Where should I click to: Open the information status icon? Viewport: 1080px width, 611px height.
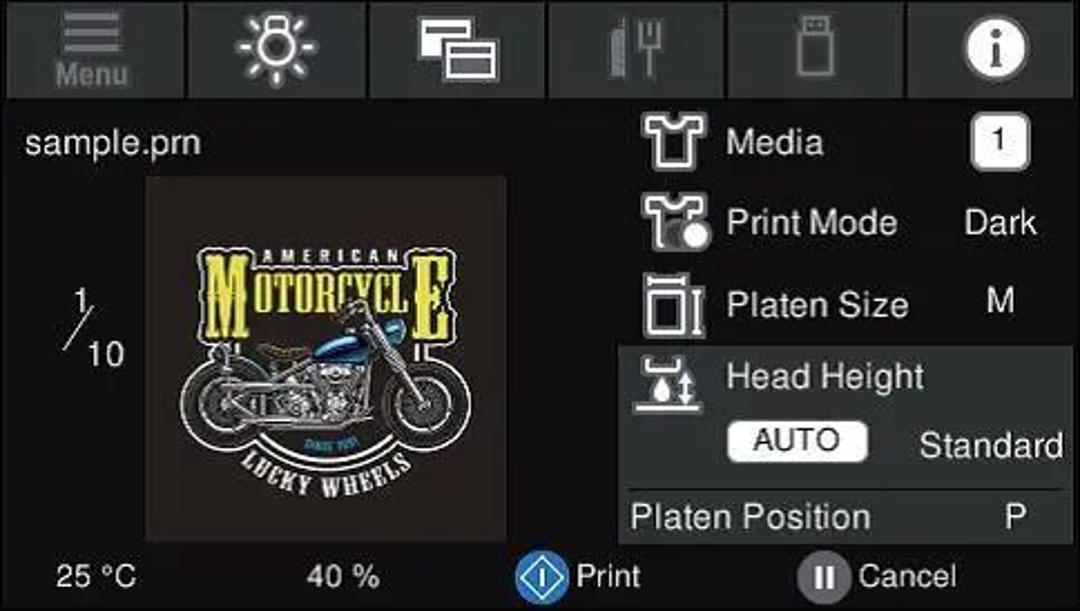pos(994,50)
